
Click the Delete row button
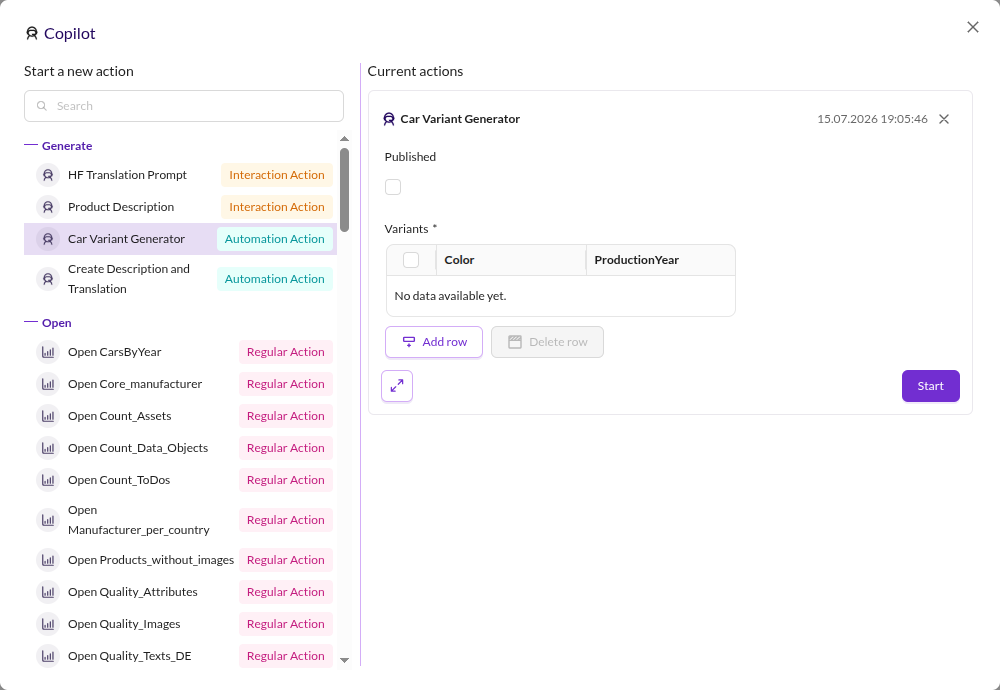pyautogui.click(x=547, y=342)
